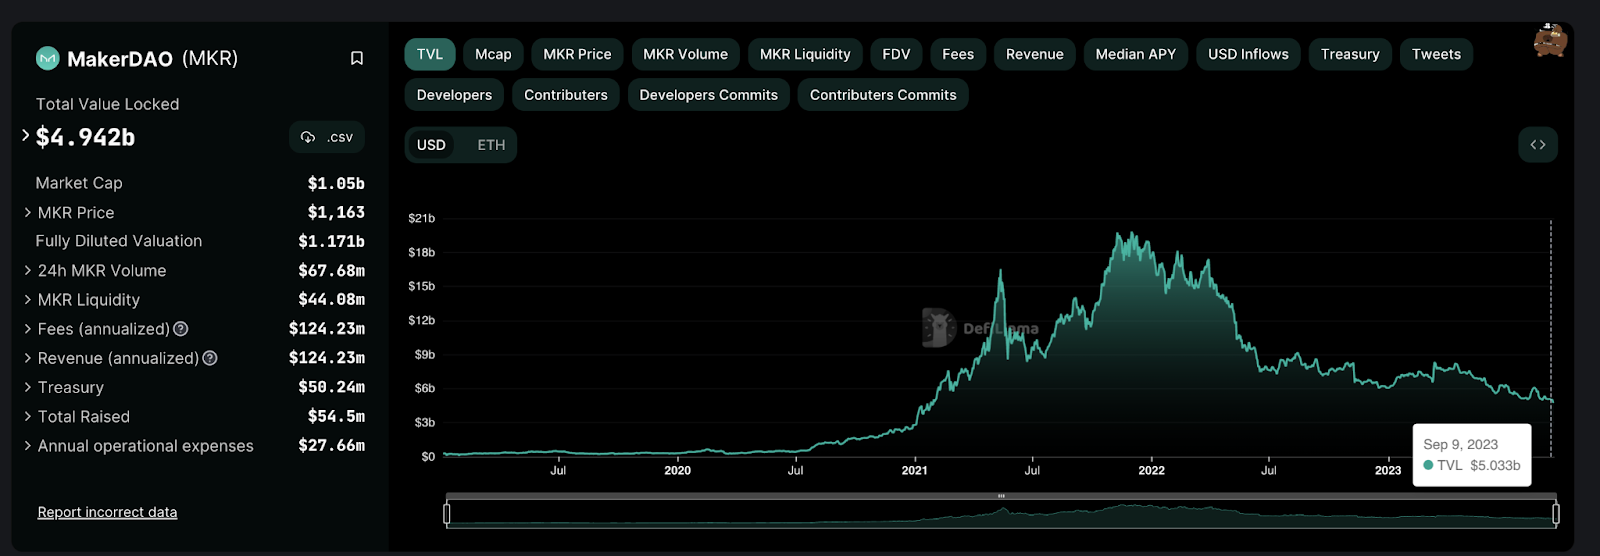The height and width of the screenshot is (556, 1600).
Task: Click the 2020 x-axis label
Action: pyautogui.click(x=677, y=470)
